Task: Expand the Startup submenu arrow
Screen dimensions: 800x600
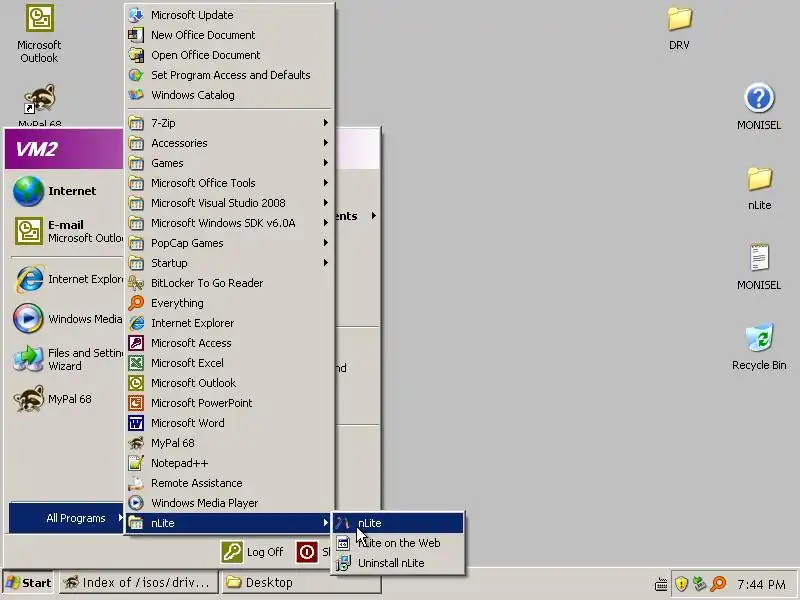Action: coord(325,263)
